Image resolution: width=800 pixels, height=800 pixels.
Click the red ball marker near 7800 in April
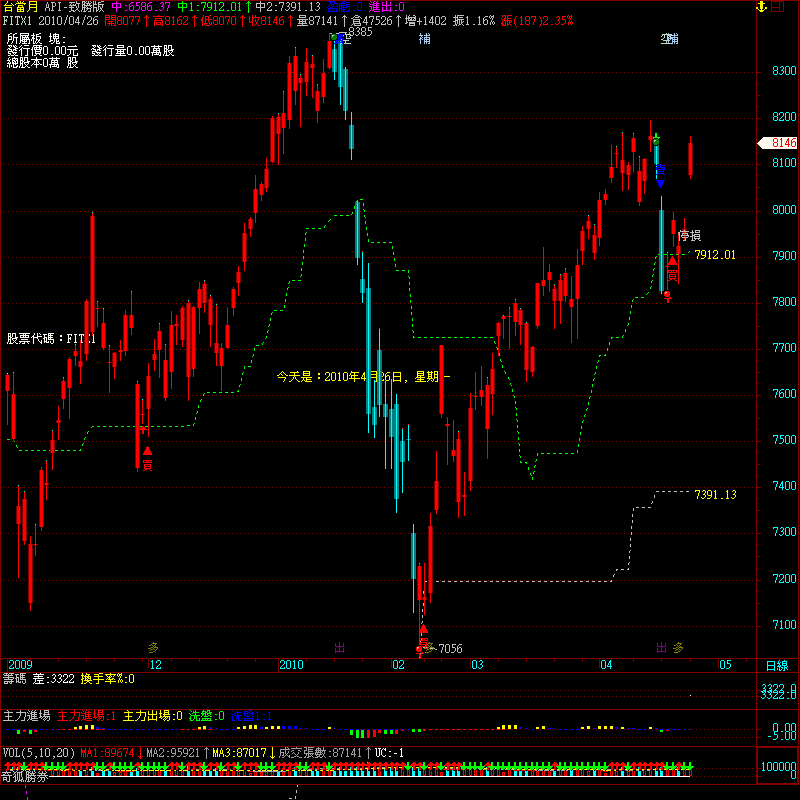(667, 294)
